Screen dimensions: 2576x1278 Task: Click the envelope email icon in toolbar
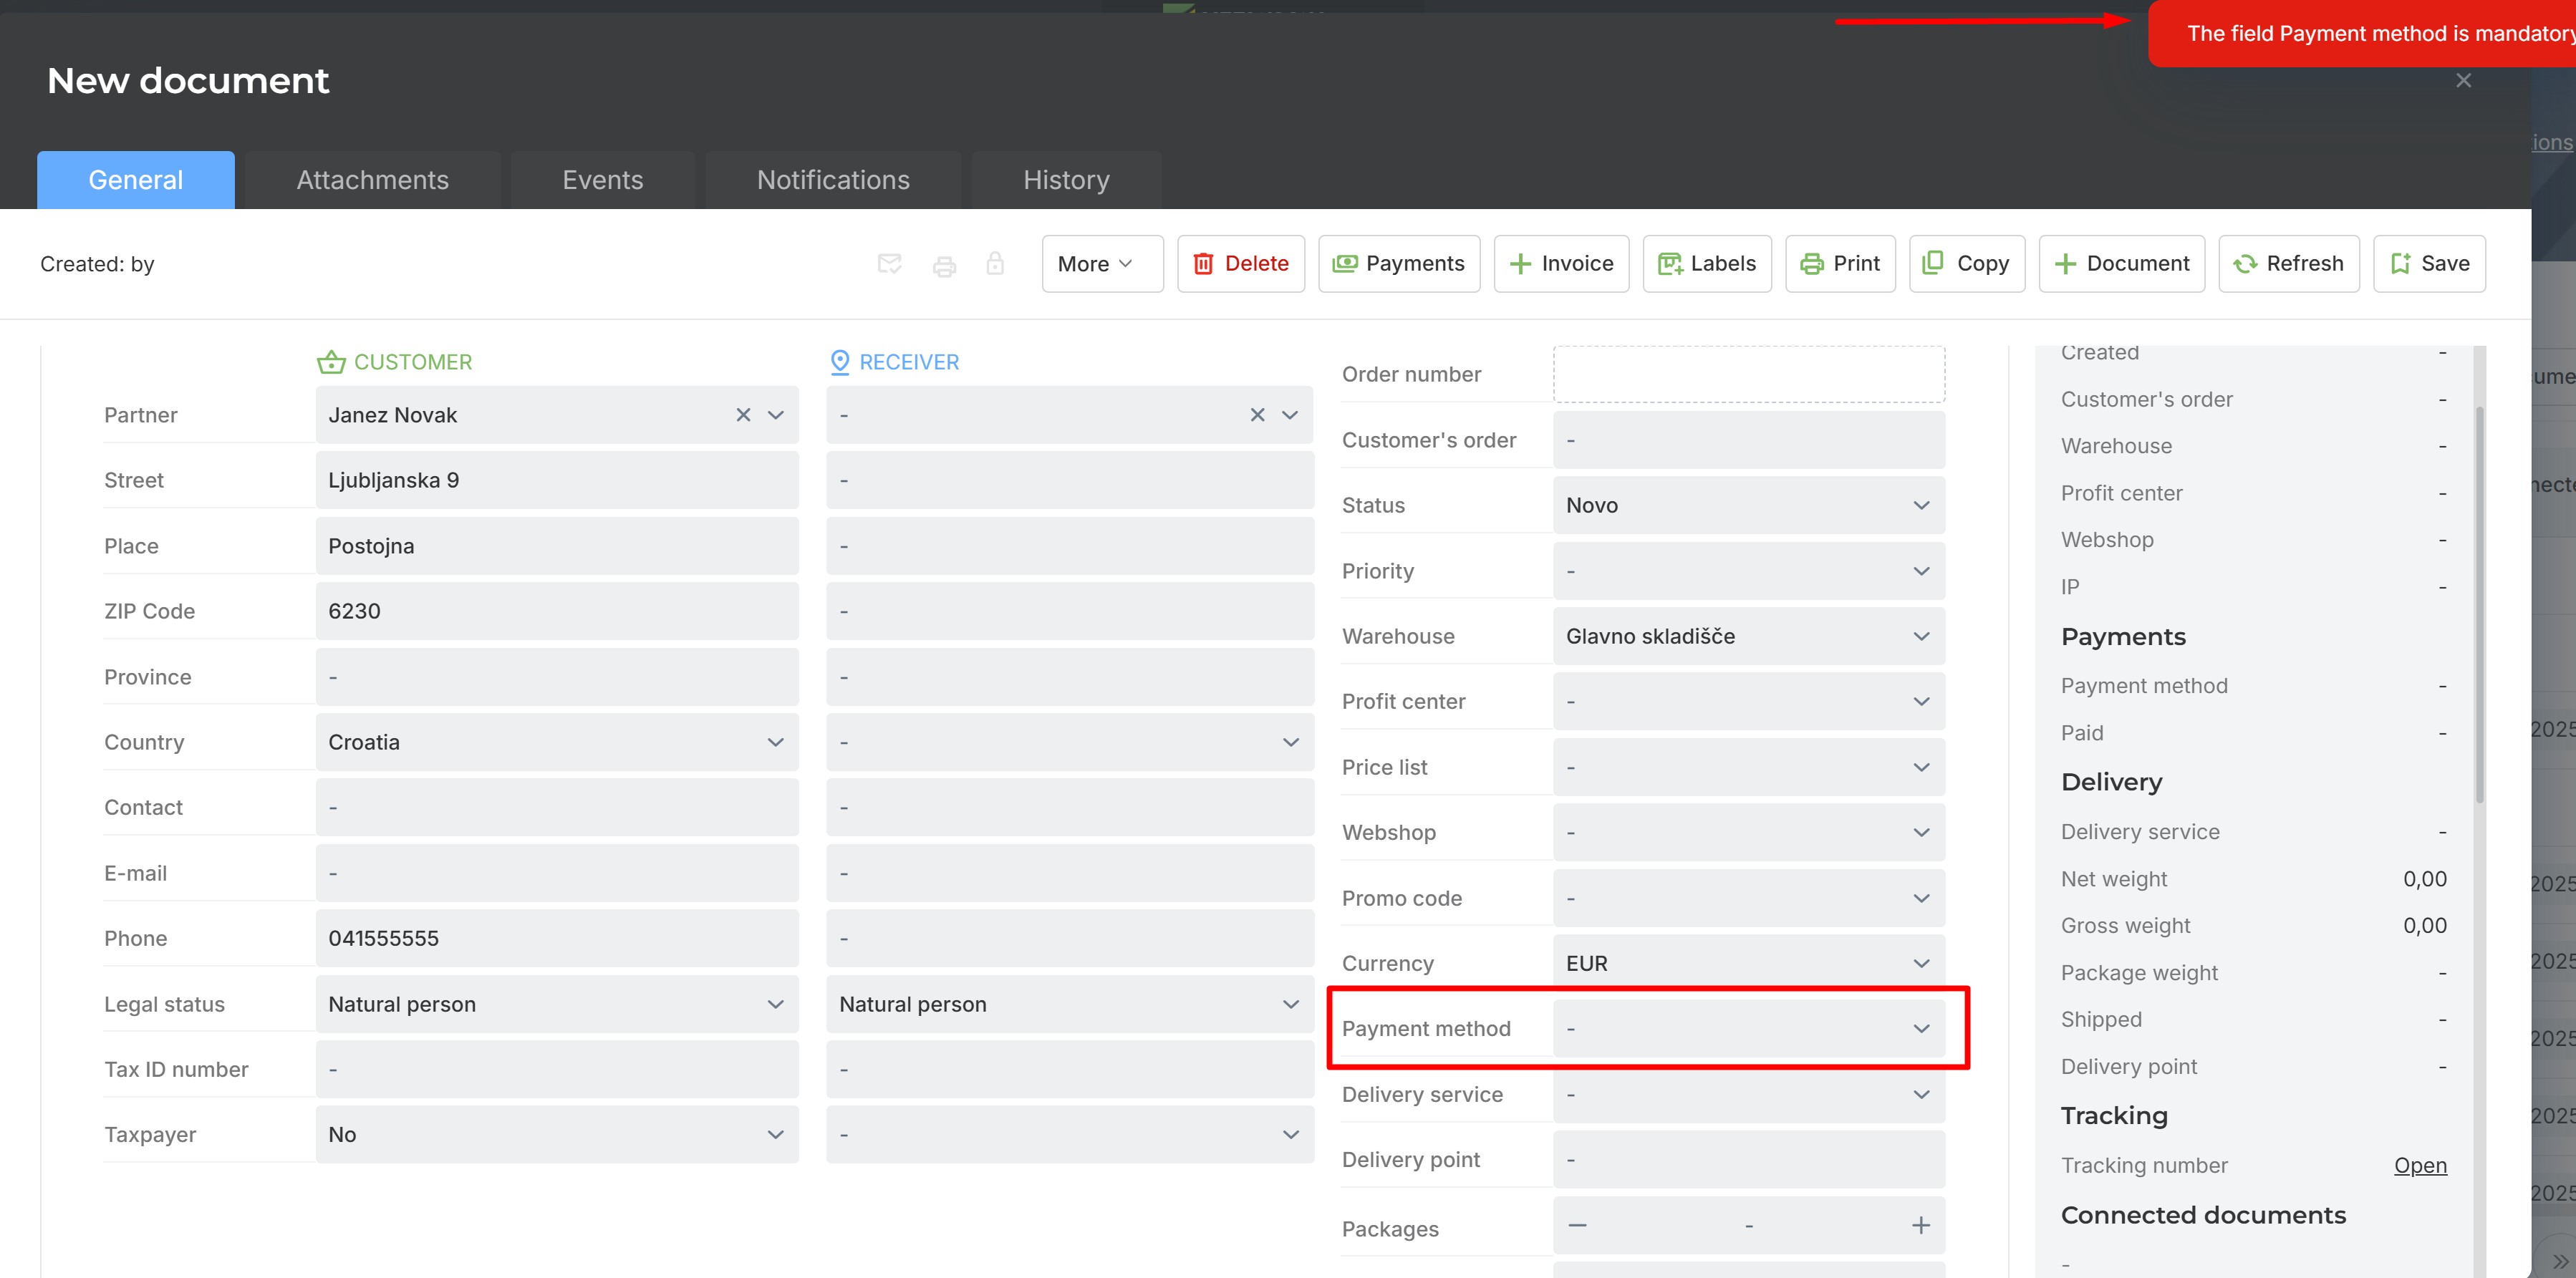pyautogui.click(x=889, y=264)
